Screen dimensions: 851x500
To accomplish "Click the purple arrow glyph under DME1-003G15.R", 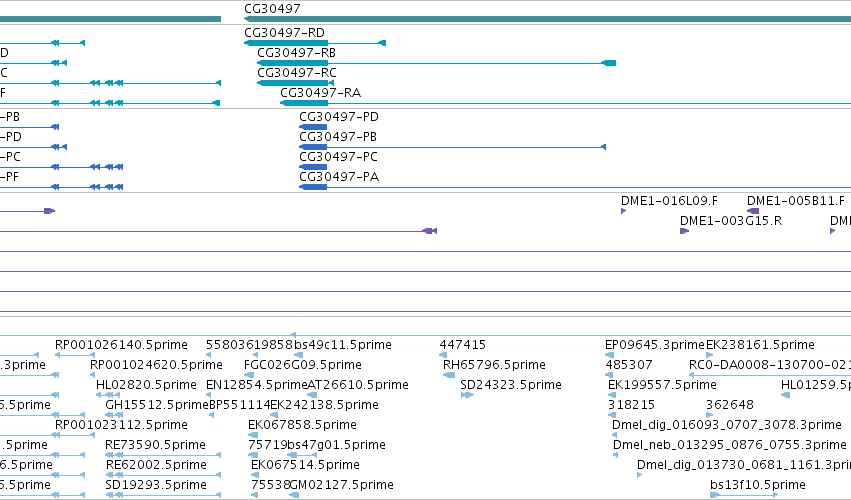I will tap(684, 231).
